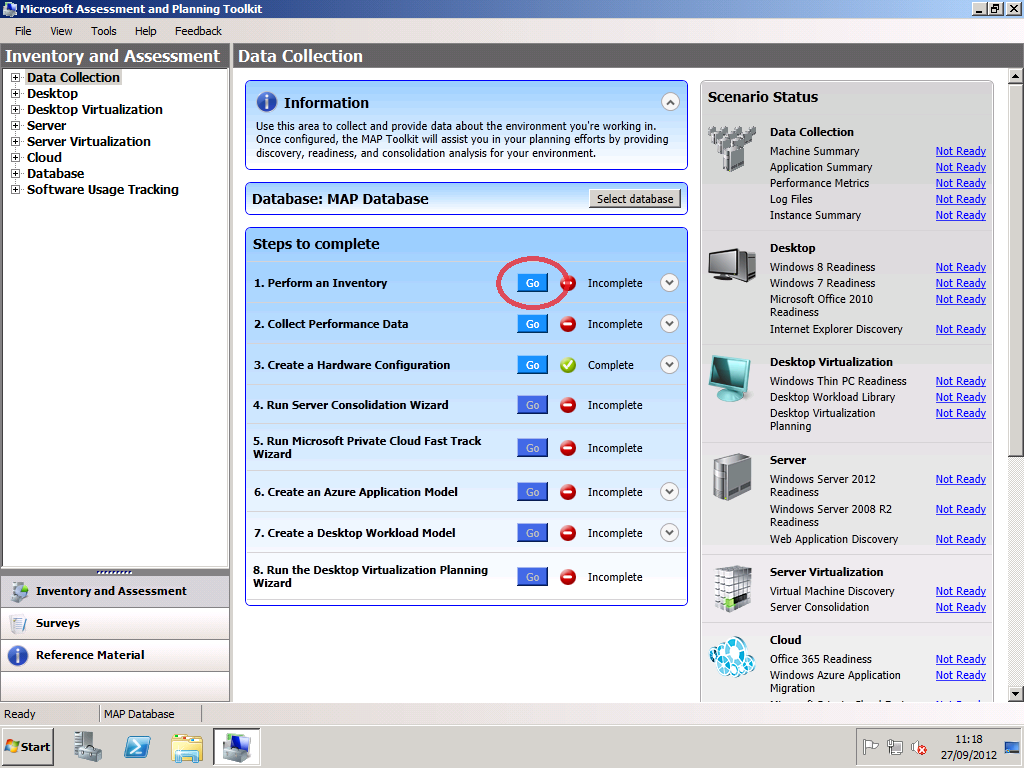This screenshot has height=768, width=1024.
Task: Click red status icon for Desktop Virtualization Planning Wizard
Action: pos(568,577)
